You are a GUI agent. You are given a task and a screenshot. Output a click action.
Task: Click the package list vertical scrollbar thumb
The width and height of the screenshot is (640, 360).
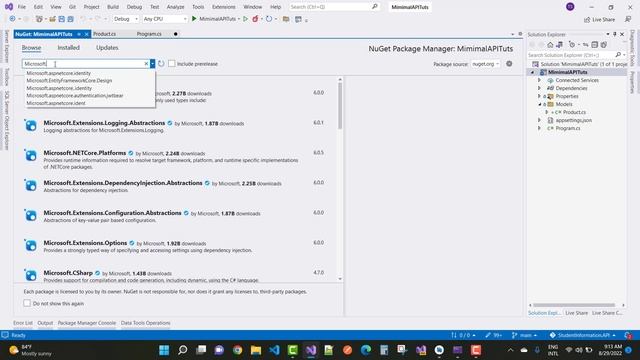340,105
